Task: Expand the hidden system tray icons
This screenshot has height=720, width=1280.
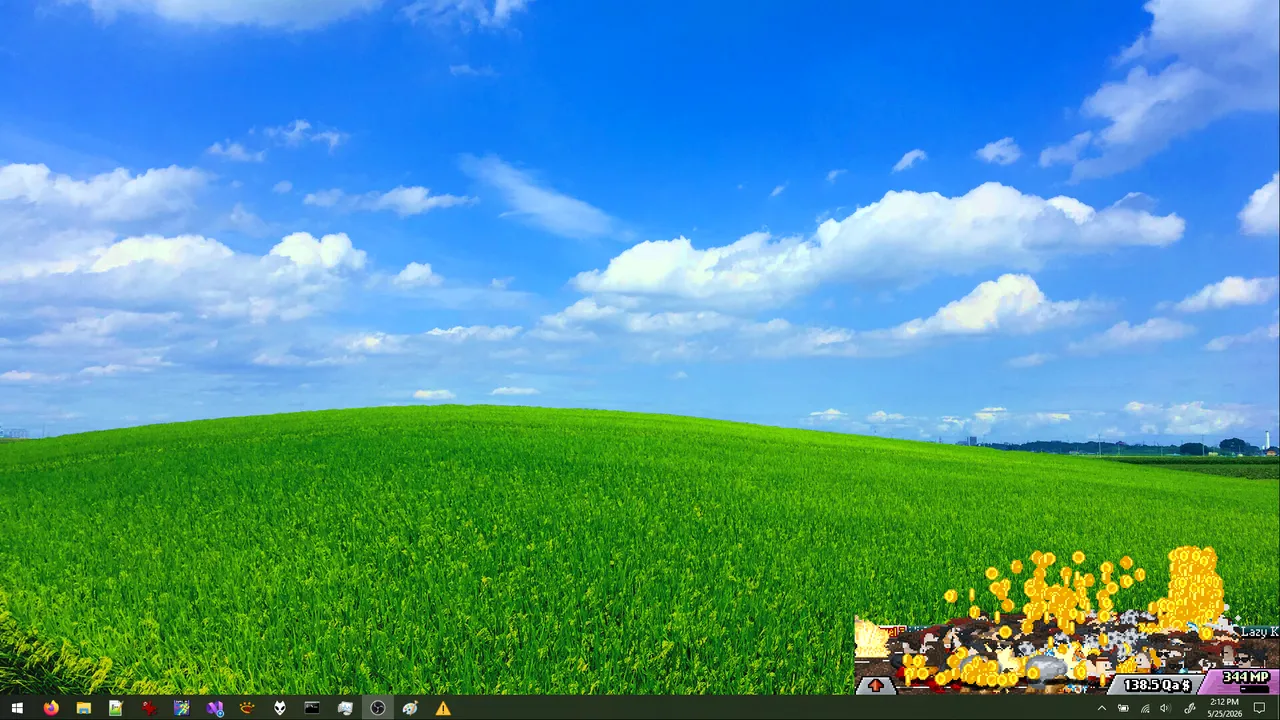Action: pyautogui.click(x=1101, y=708)
